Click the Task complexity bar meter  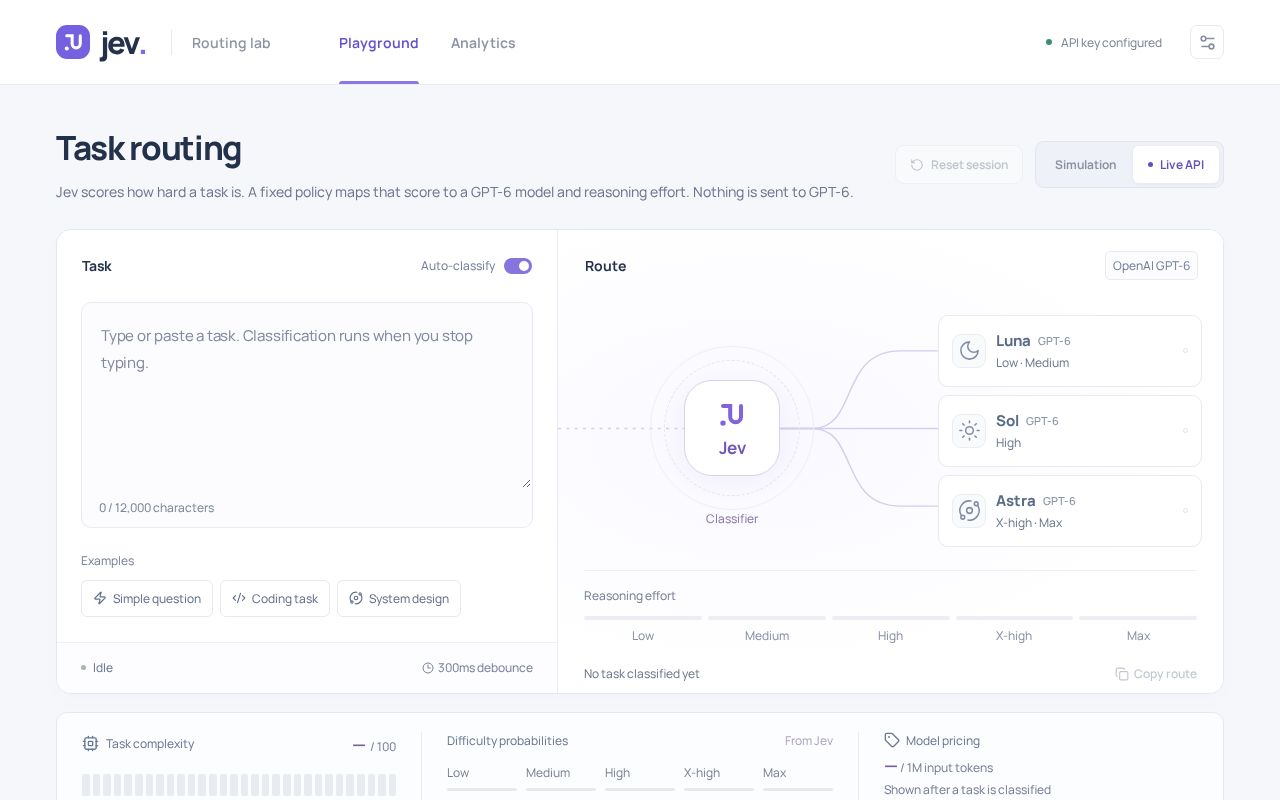click(239, 784)
